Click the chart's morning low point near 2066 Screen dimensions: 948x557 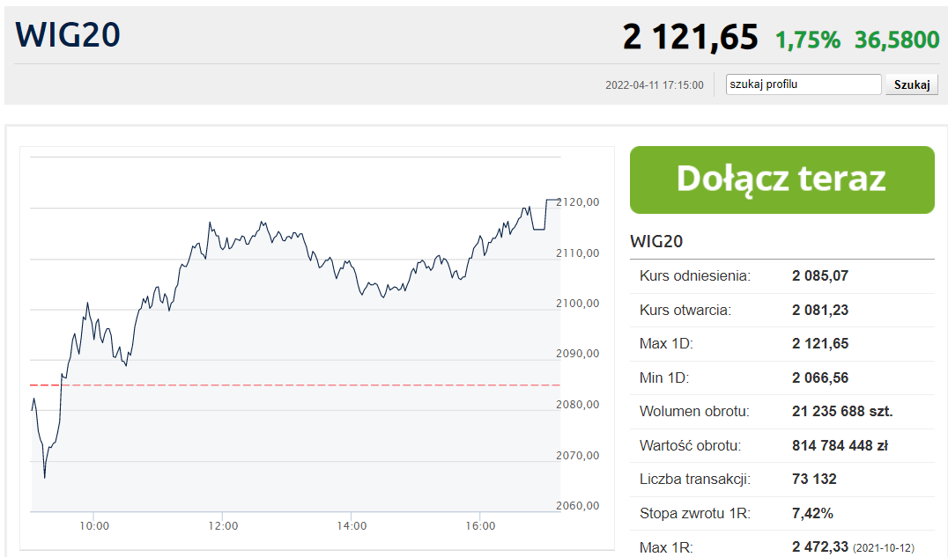(x=45, y=477)
